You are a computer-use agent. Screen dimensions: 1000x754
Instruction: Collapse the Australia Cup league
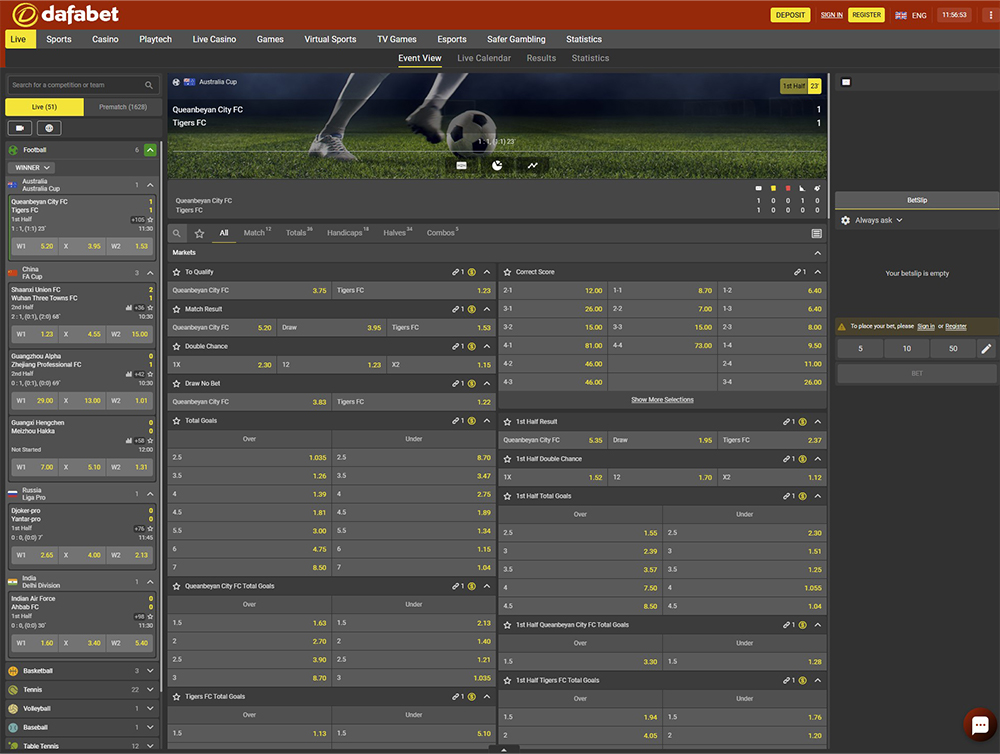coord(151,185)
